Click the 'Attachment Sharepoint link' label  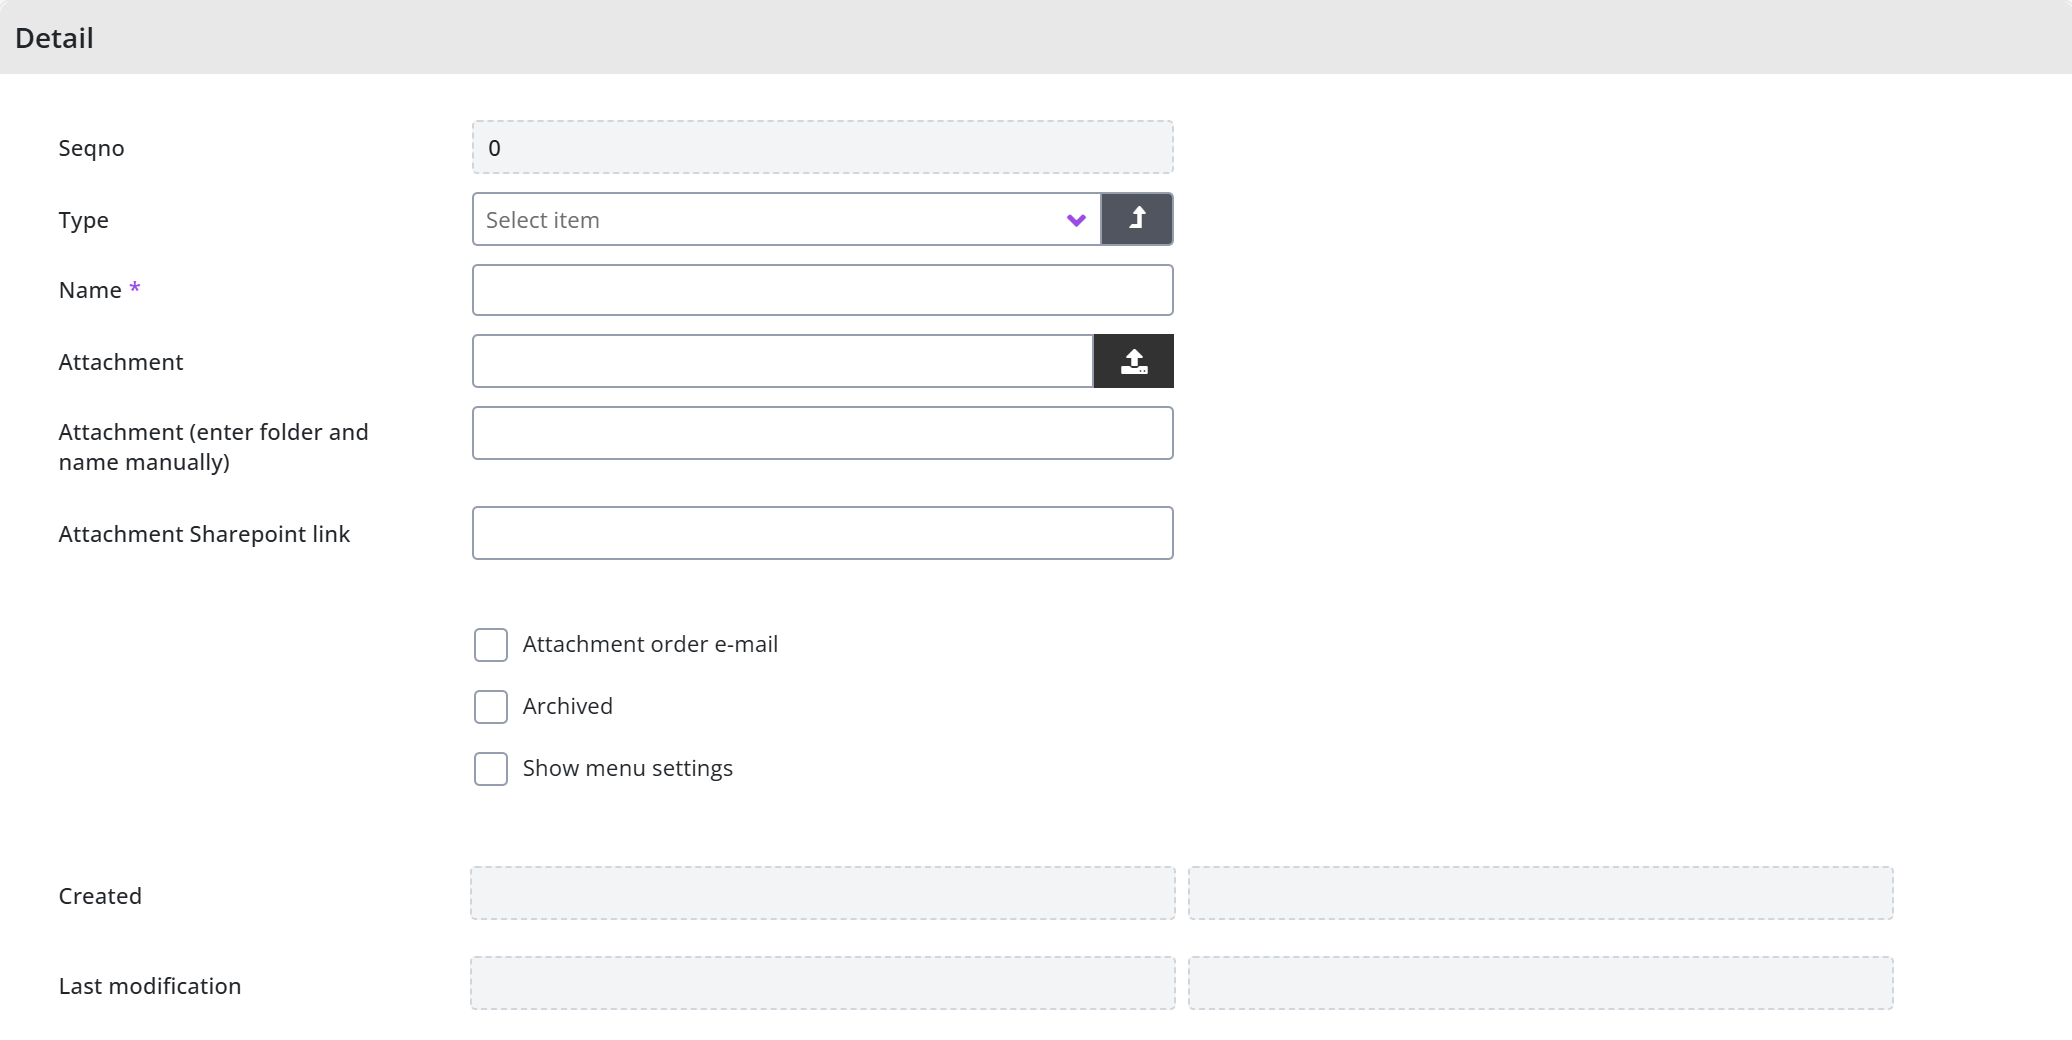tap(204, 534)
